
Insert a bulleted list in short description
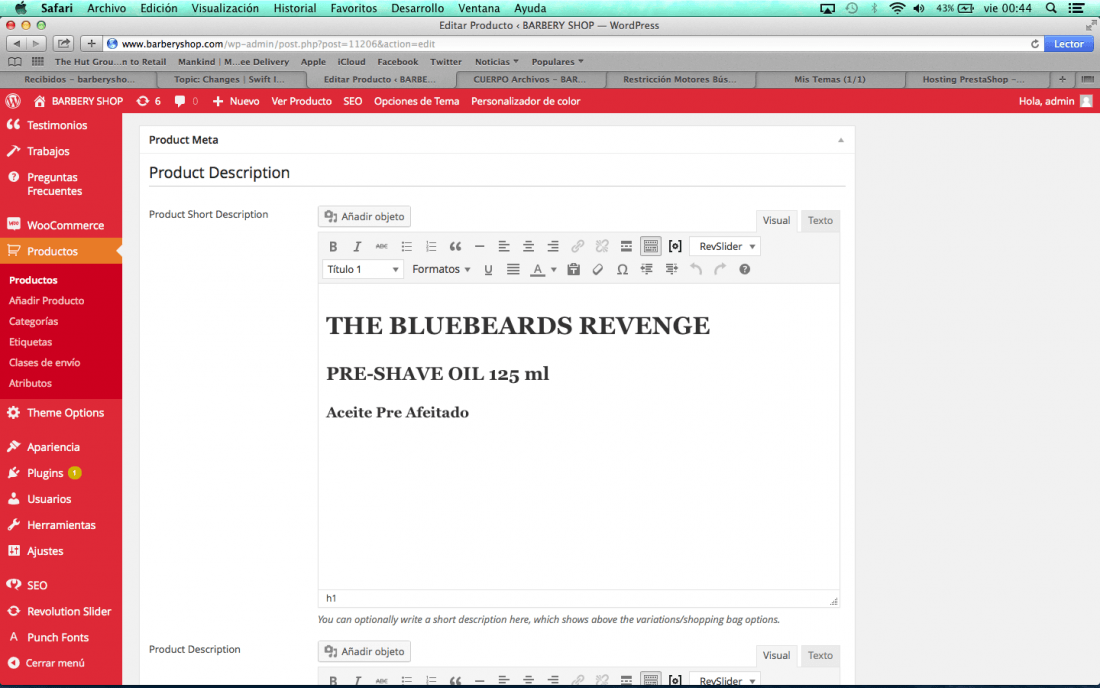[x=406, y=246]
